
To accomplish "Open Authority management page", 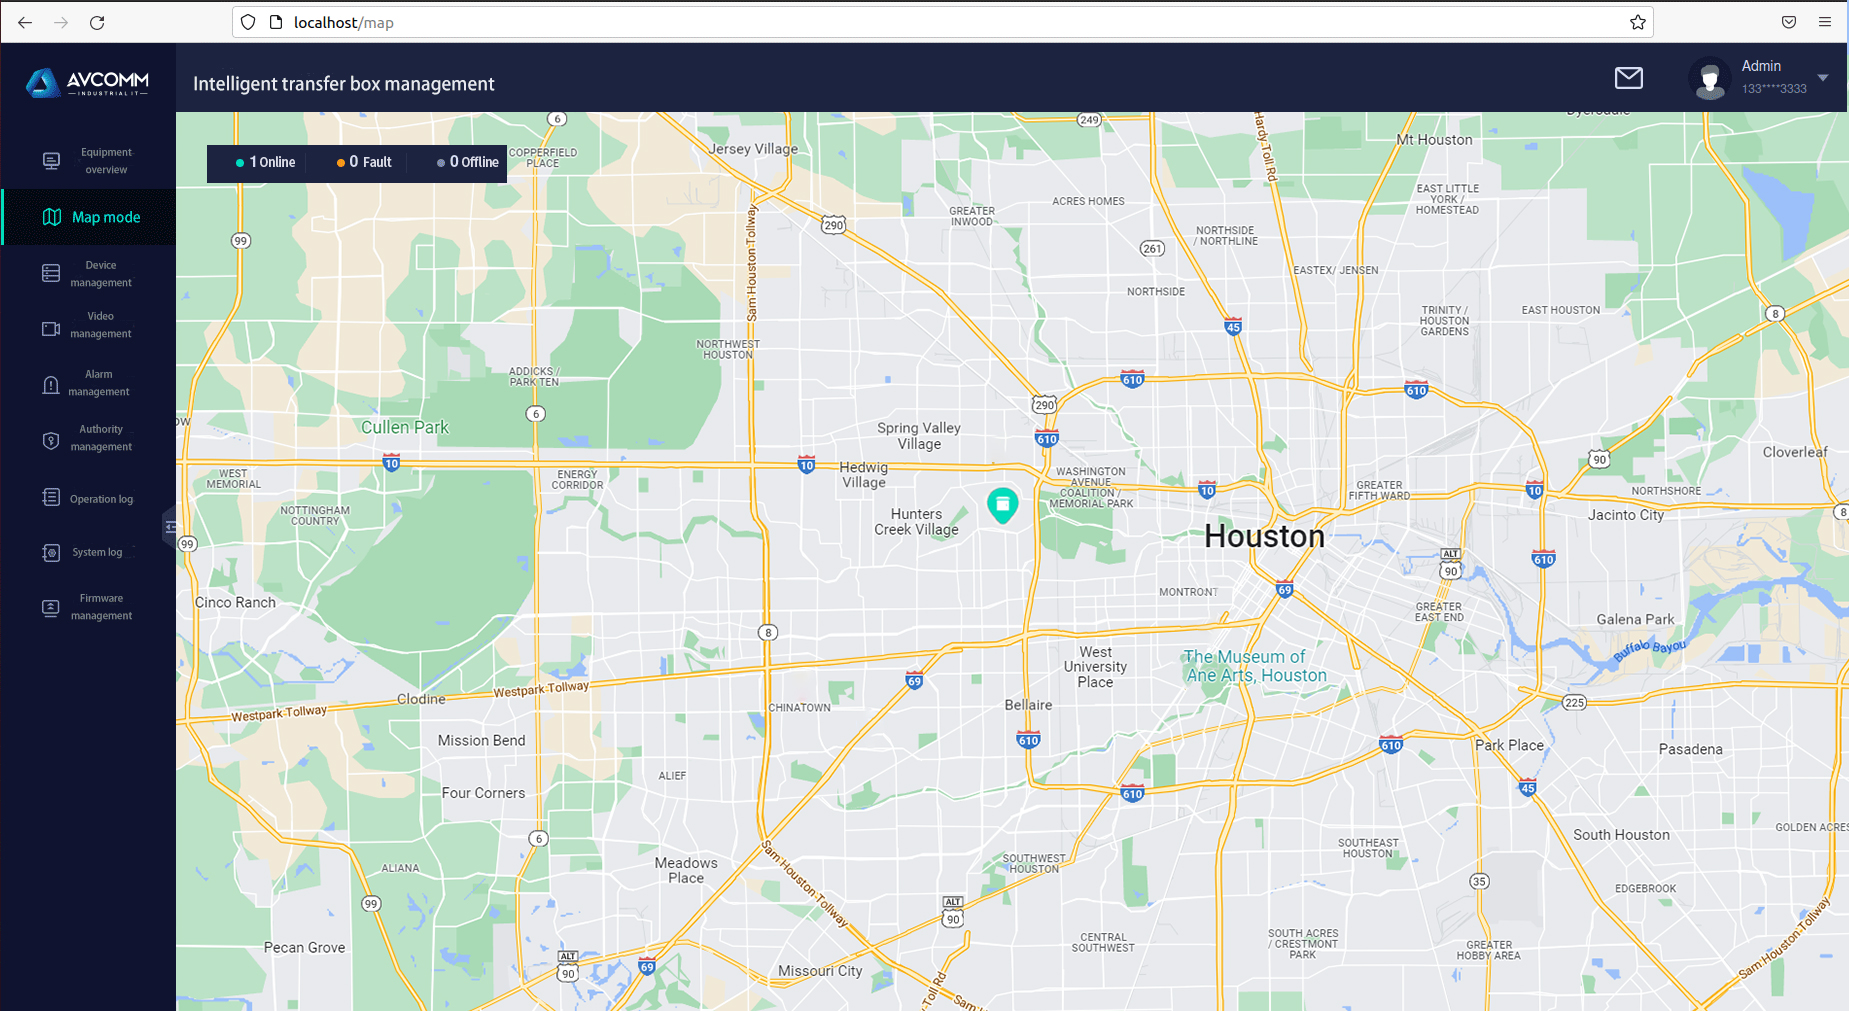I will tap(88, 438).
